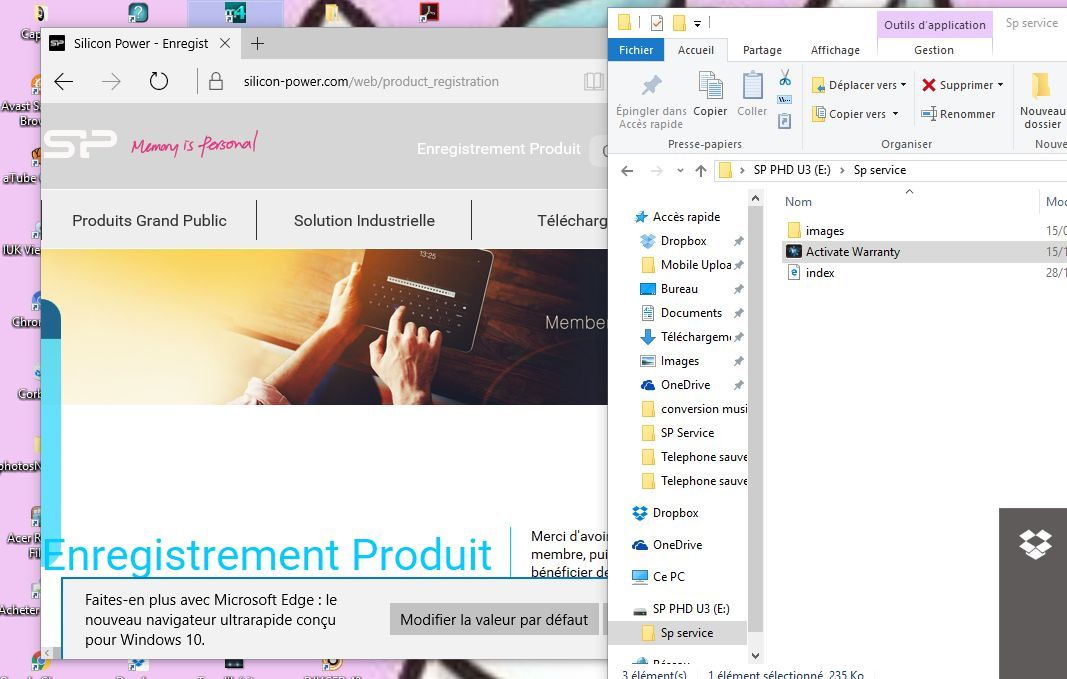Expand breadcrumb chevron before Sp service
This screenshot has width=1067, height=679.
point(842,170)
